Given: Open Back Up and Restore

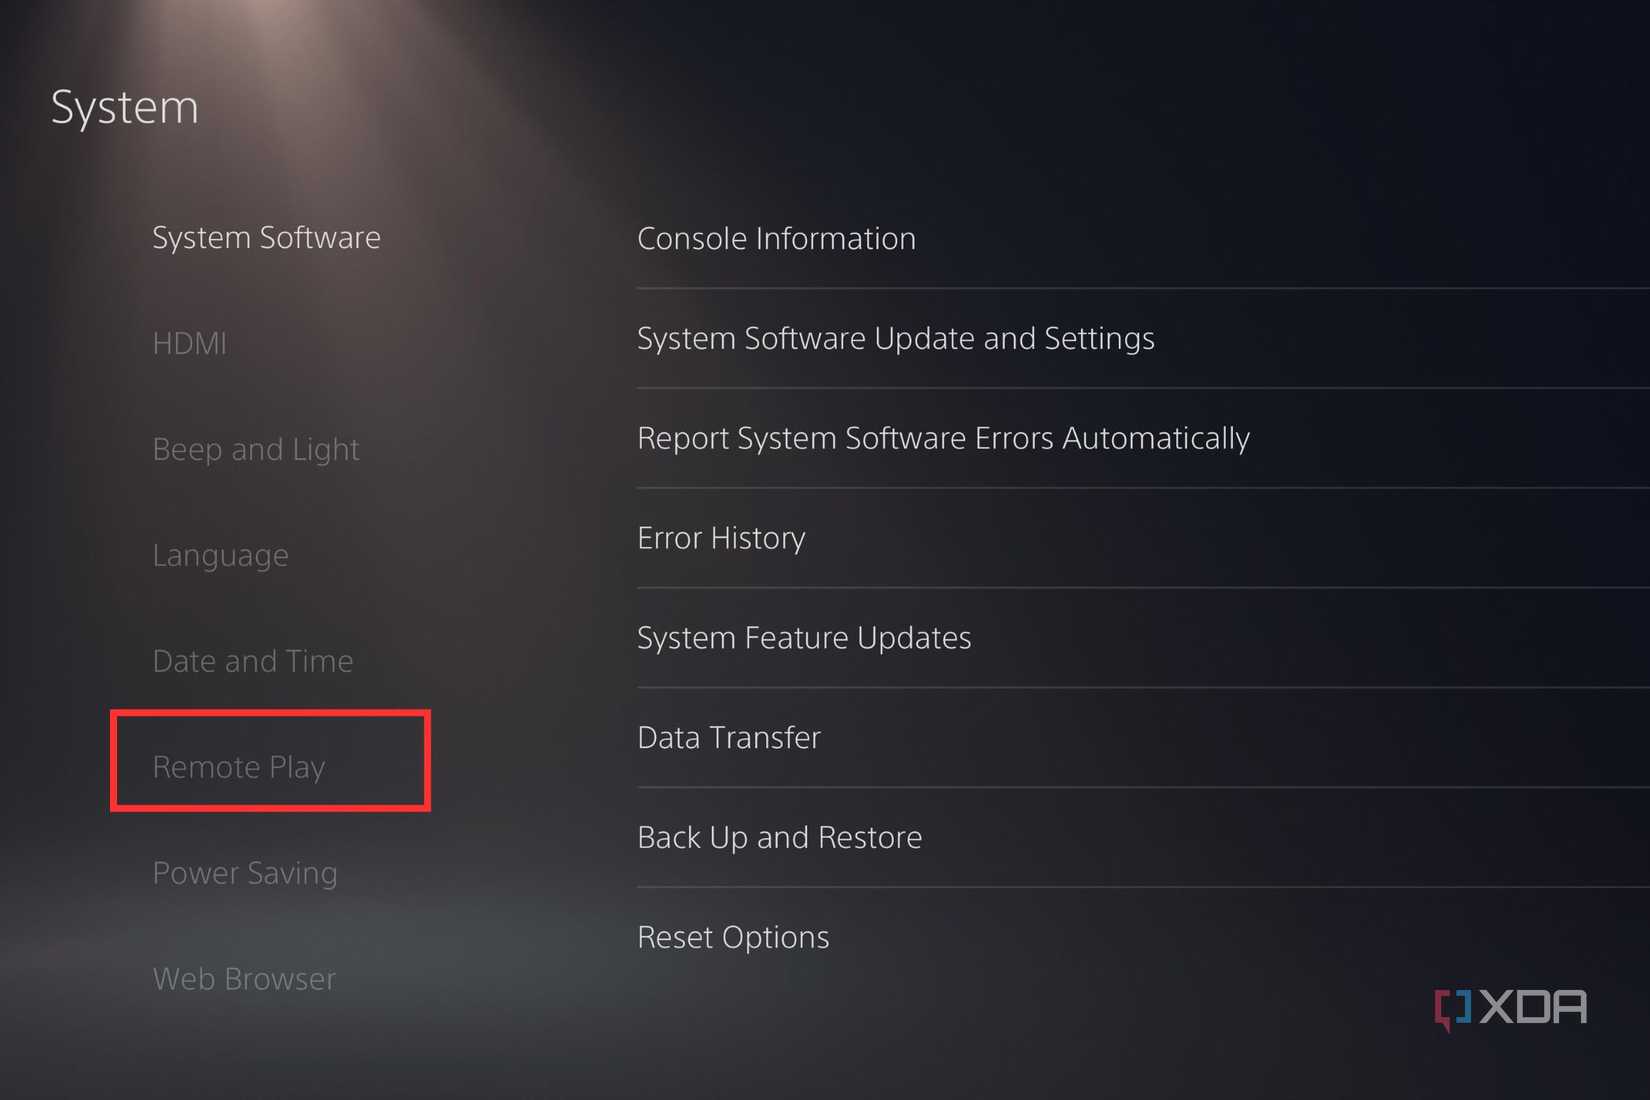Looking at the screenshot, I should 780,837.
